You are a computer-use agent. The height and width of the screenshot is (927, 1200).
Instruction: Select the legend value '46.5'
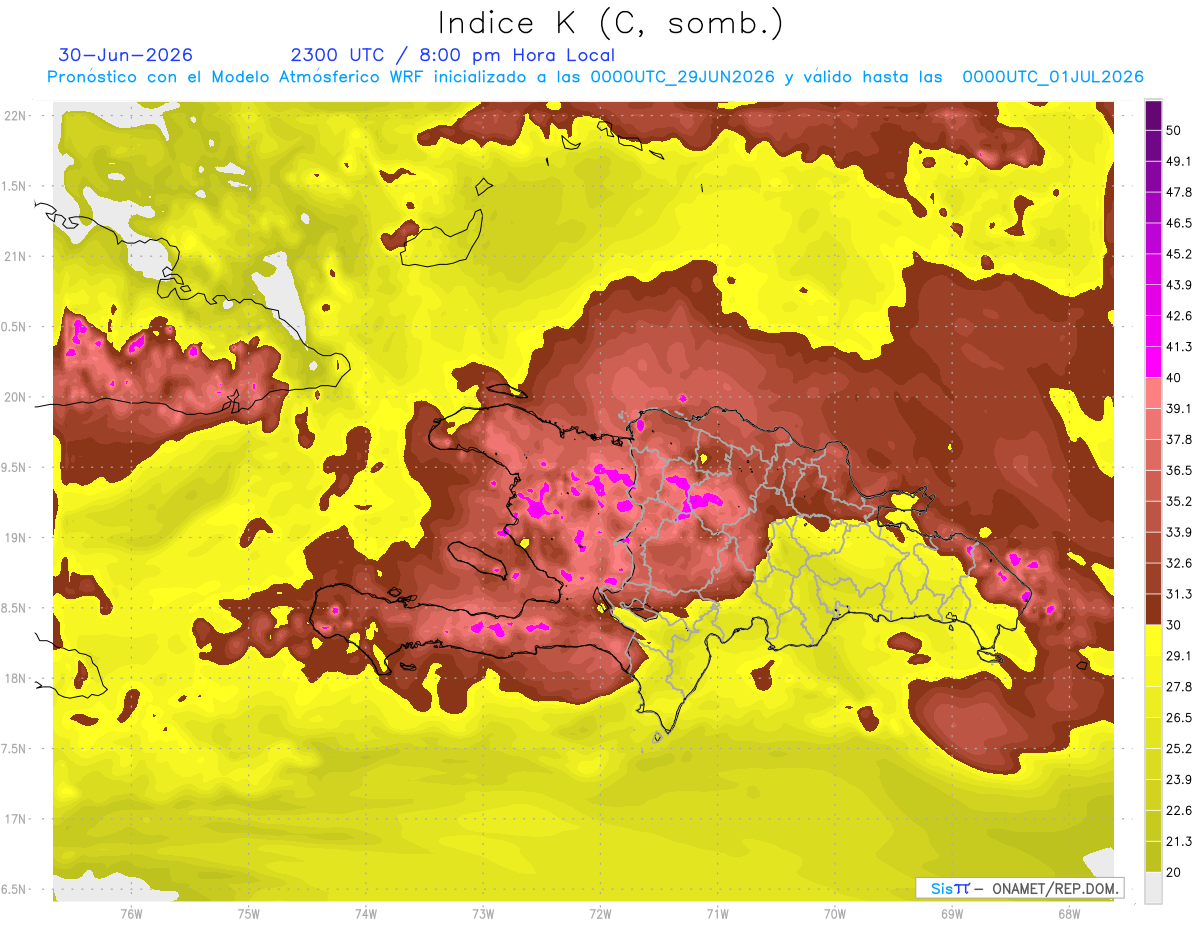[1180, 223]
